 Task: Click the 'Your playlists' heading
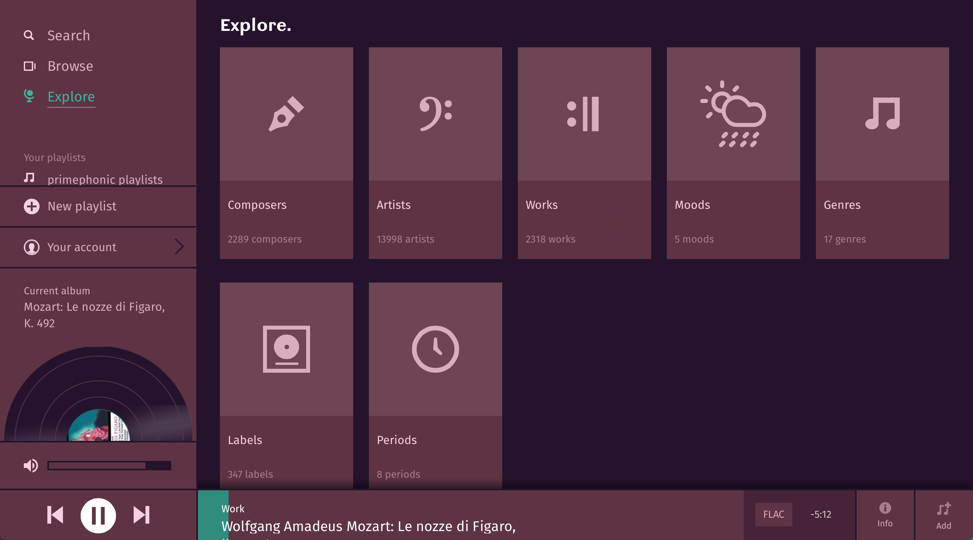point(55,158)
